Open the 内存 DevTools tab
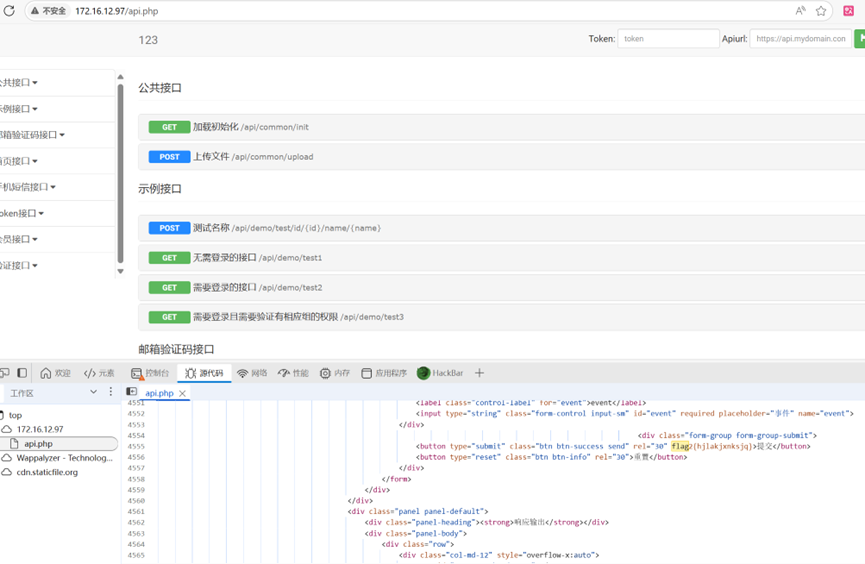This screenshot has width=865, height=564. click(335, 373)
